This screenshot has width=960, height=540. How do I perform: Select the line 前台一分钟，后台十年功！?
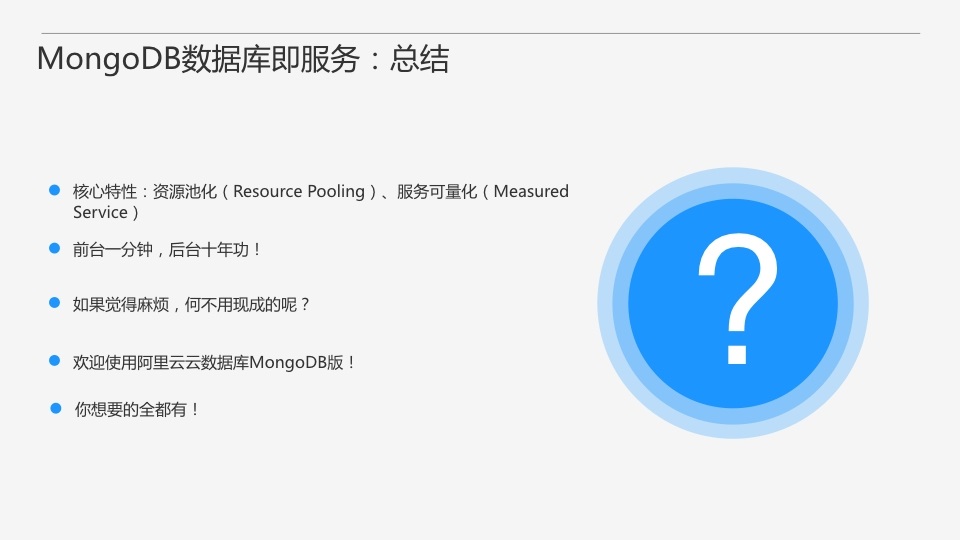point(168,249)
